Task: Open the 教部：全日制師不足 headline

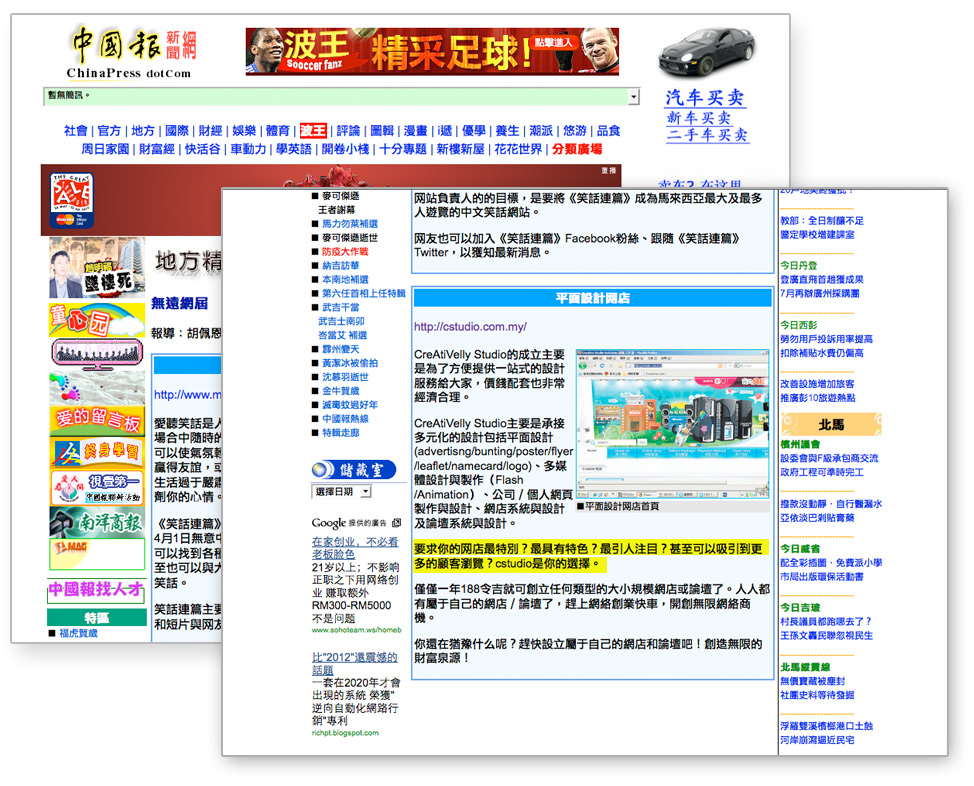Action: (x=822, y=221)
